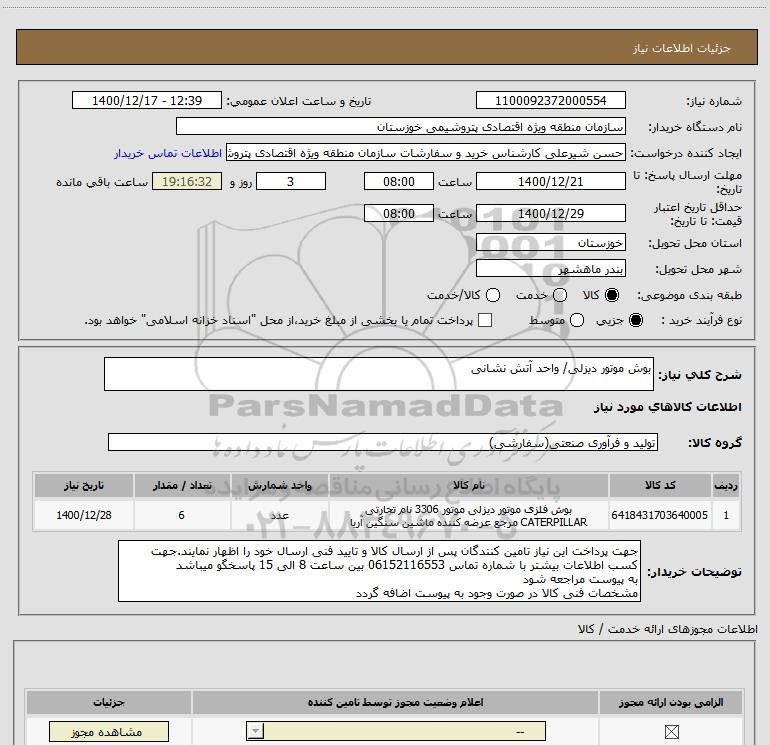Click the row number cell 1
Viewport: 770px width, 745px height.
tap(726, 515)
